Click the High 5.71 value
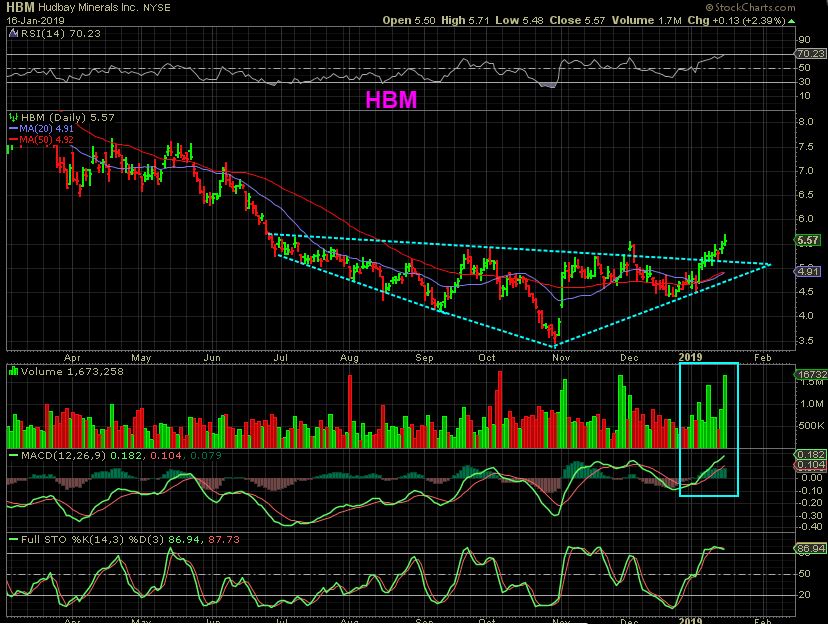 pyautogui.click(x=465, y=21)
